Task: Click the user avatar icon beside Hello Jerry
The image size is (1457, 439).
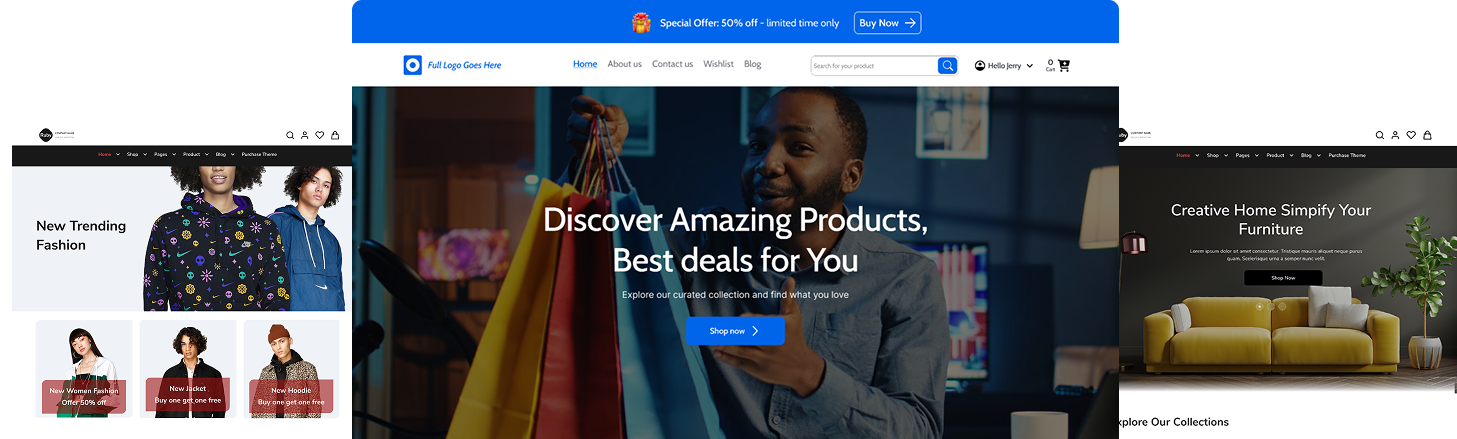Action: [x=980, y=66]
